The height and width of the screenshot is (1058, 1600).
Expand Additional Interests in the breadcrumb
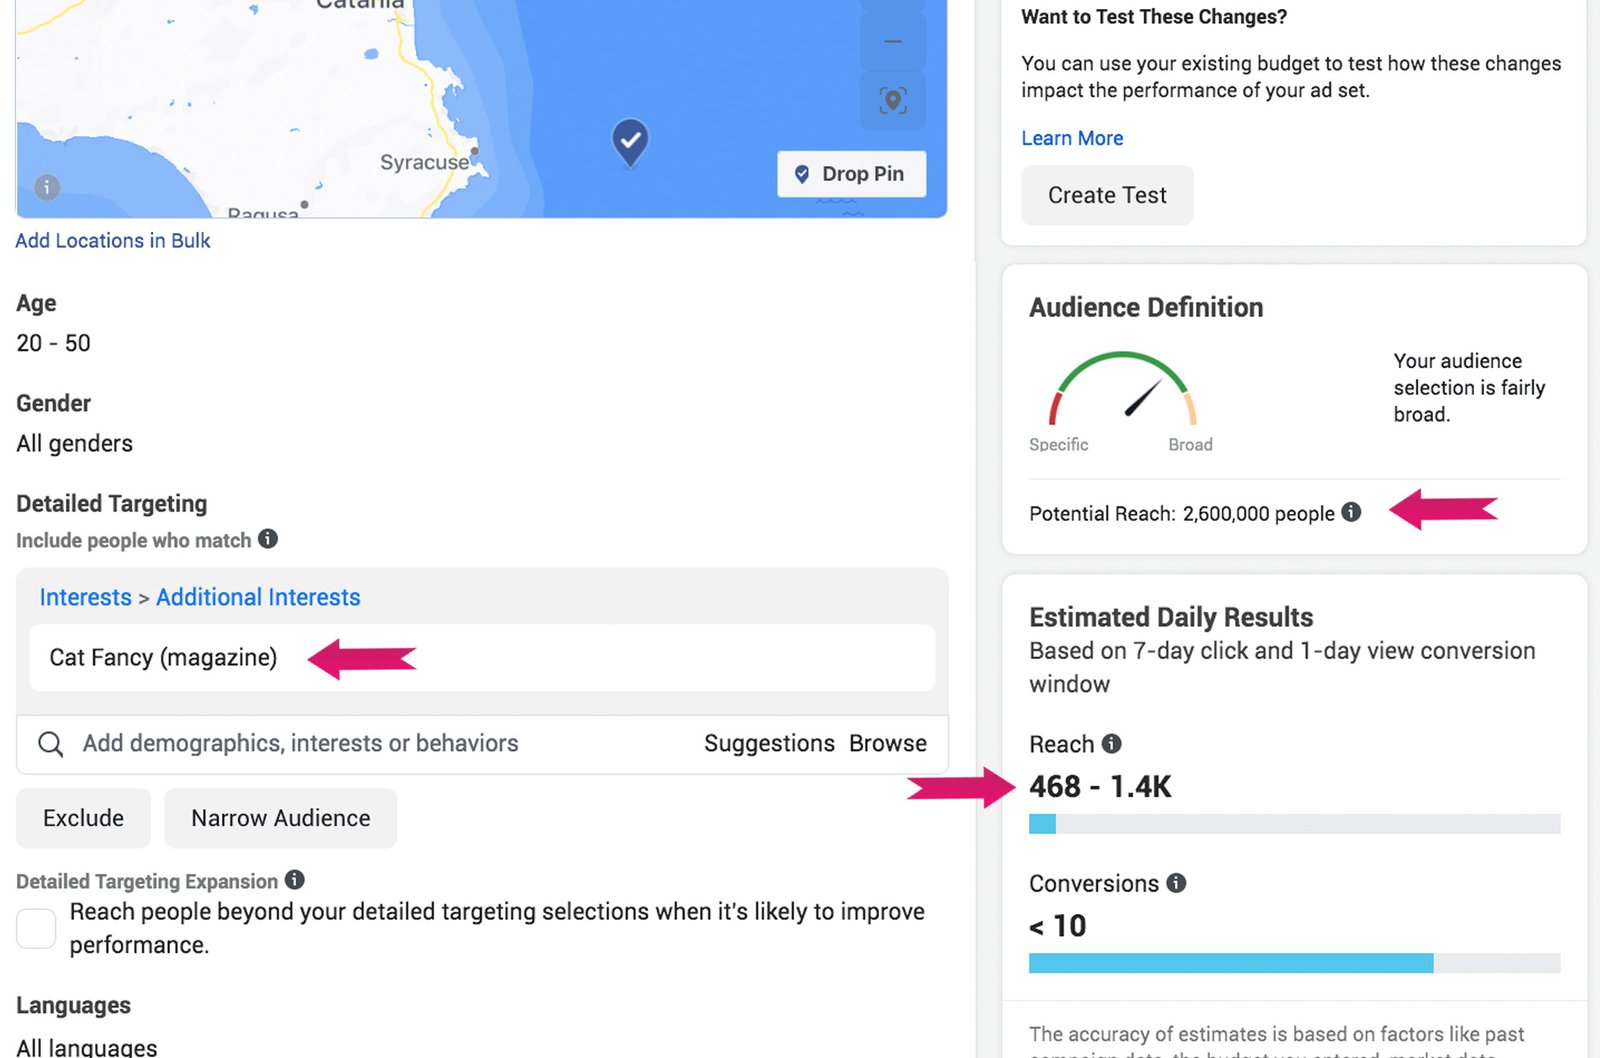pyautogui.click(x=258, y=597)
